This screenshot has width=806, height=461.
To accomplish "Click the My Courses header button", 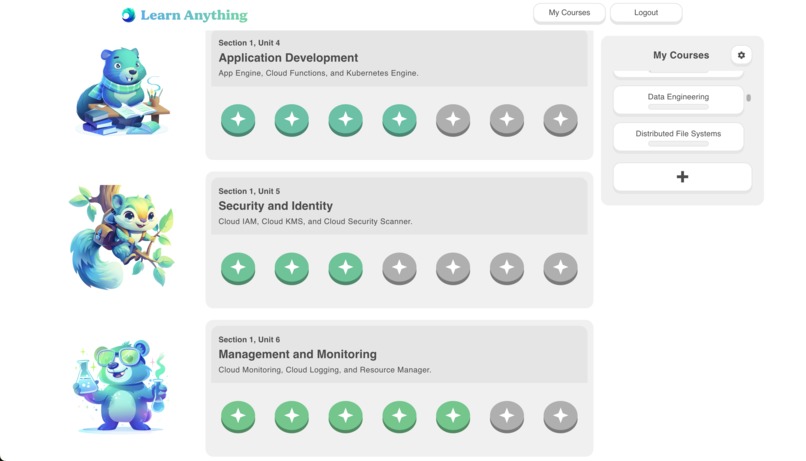I will coord(569,13).
